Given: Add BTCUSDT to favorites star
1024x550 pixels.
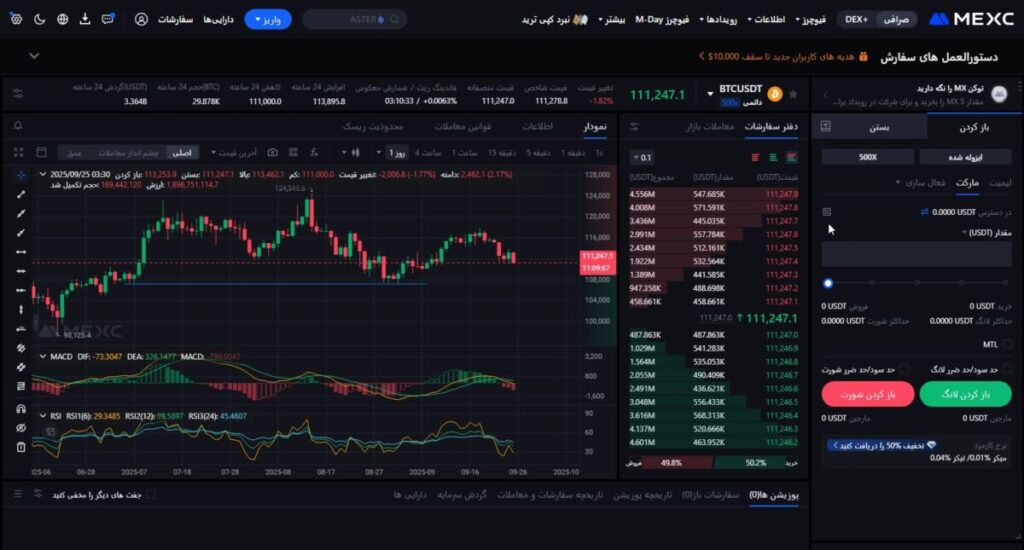Looking at the screenshot, I should pyautogui.click(x=793, y=94).
